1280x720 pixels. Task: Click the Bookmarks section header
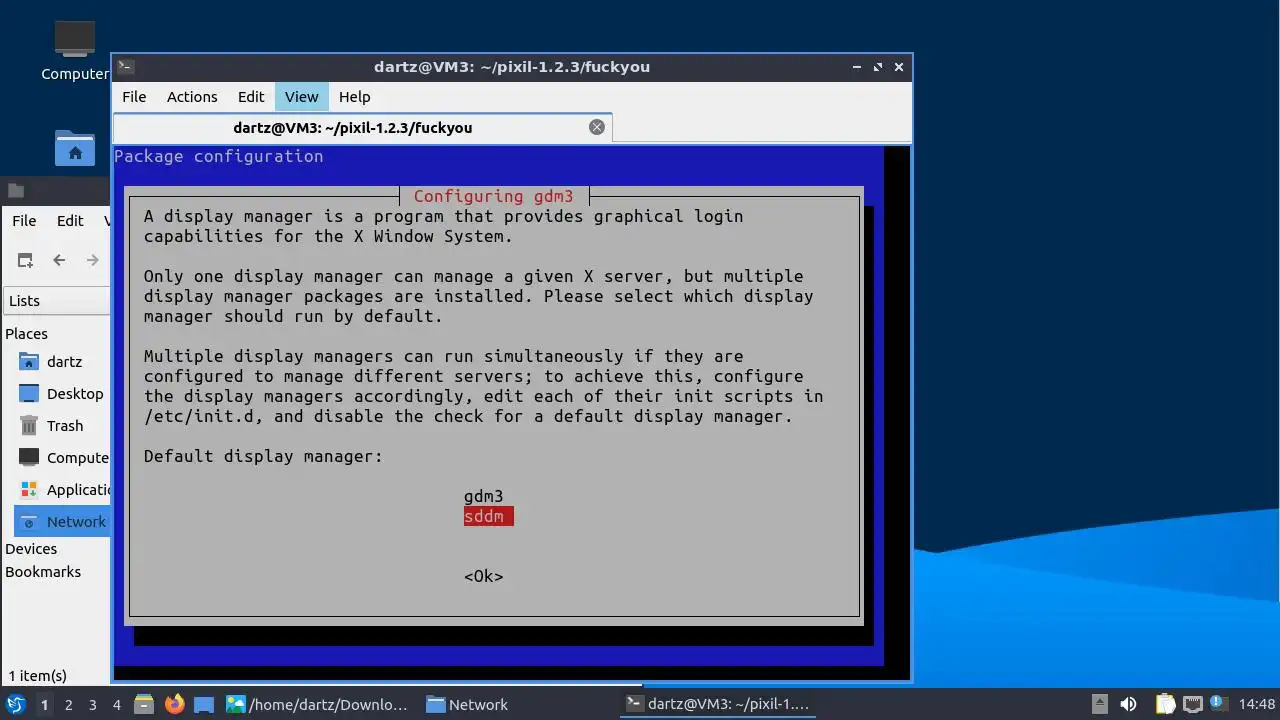tap(43, 572)
